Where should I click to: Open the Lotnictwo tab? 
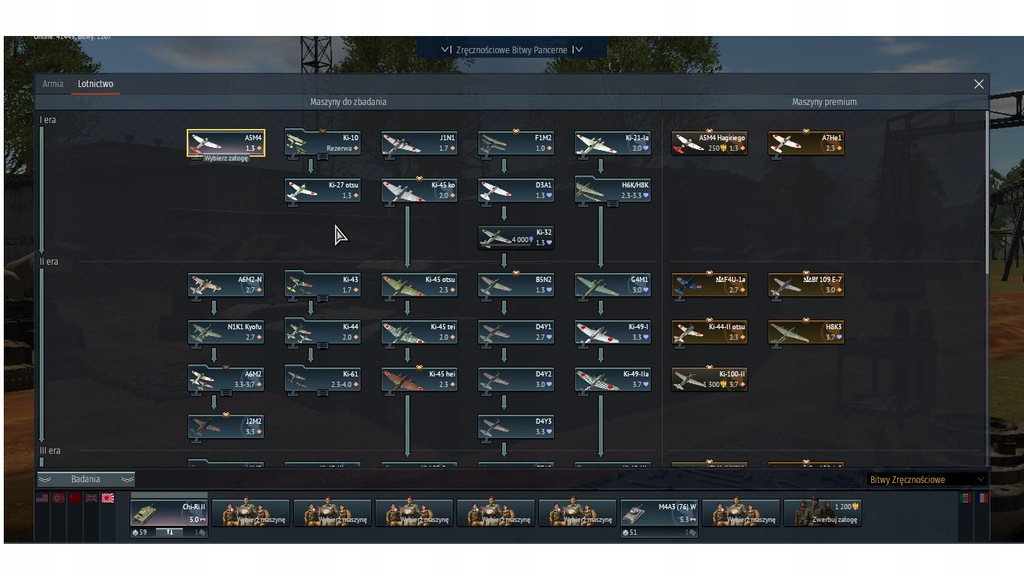[x=95, y=84]
